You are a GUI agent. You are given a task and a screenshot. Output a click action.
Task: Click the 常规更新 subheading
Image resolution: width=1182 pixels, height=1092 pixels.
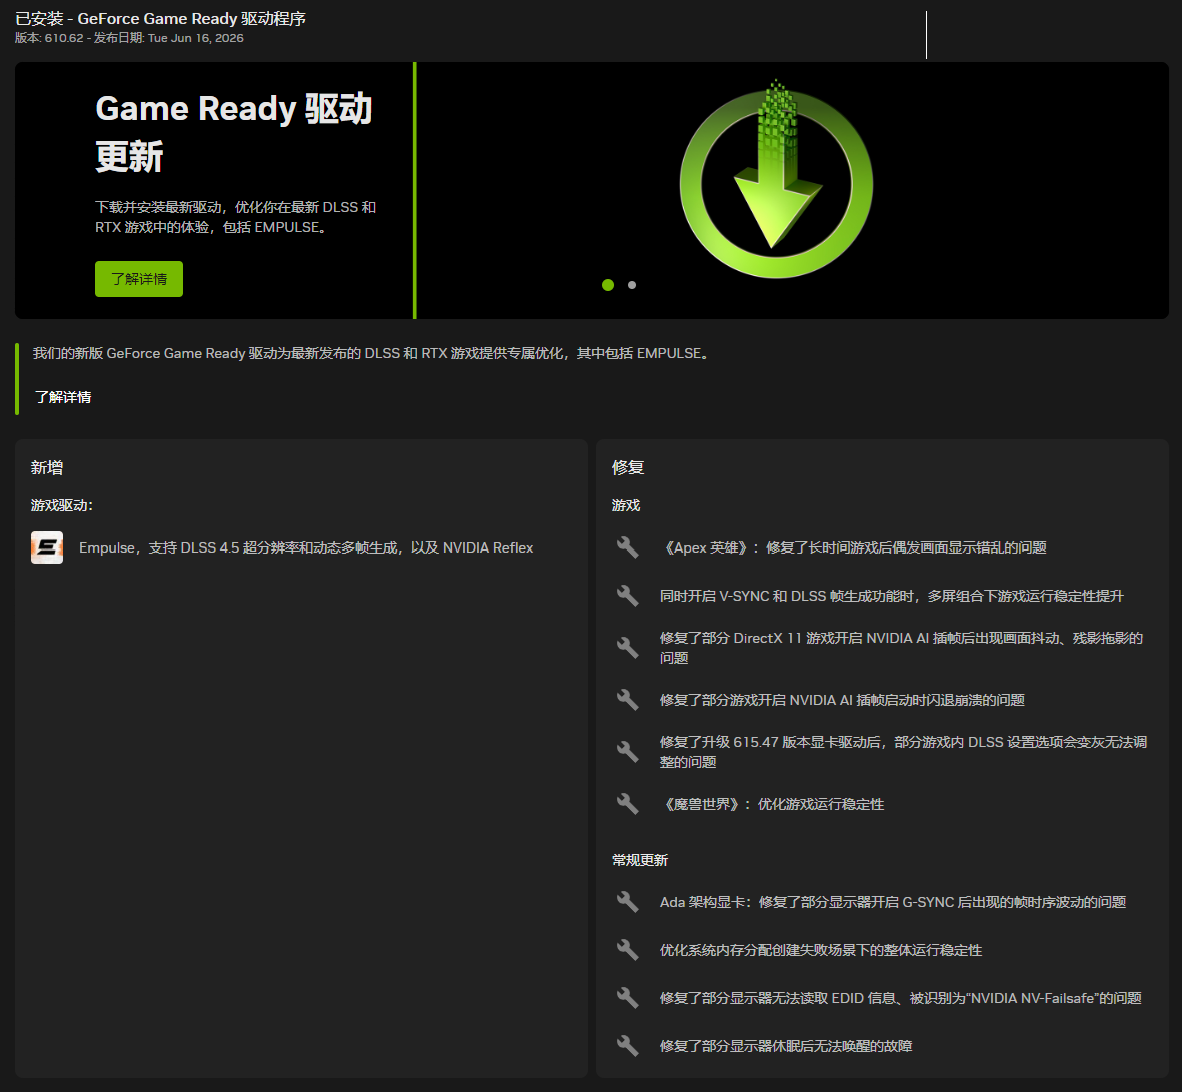tap(640, 860)
